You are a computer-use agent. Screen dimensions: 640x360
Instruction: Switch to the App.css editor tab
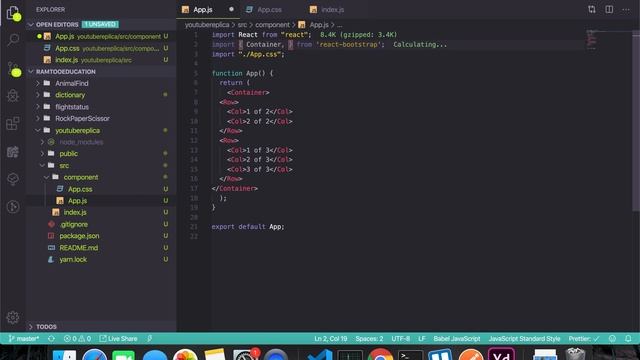[269, 9]
